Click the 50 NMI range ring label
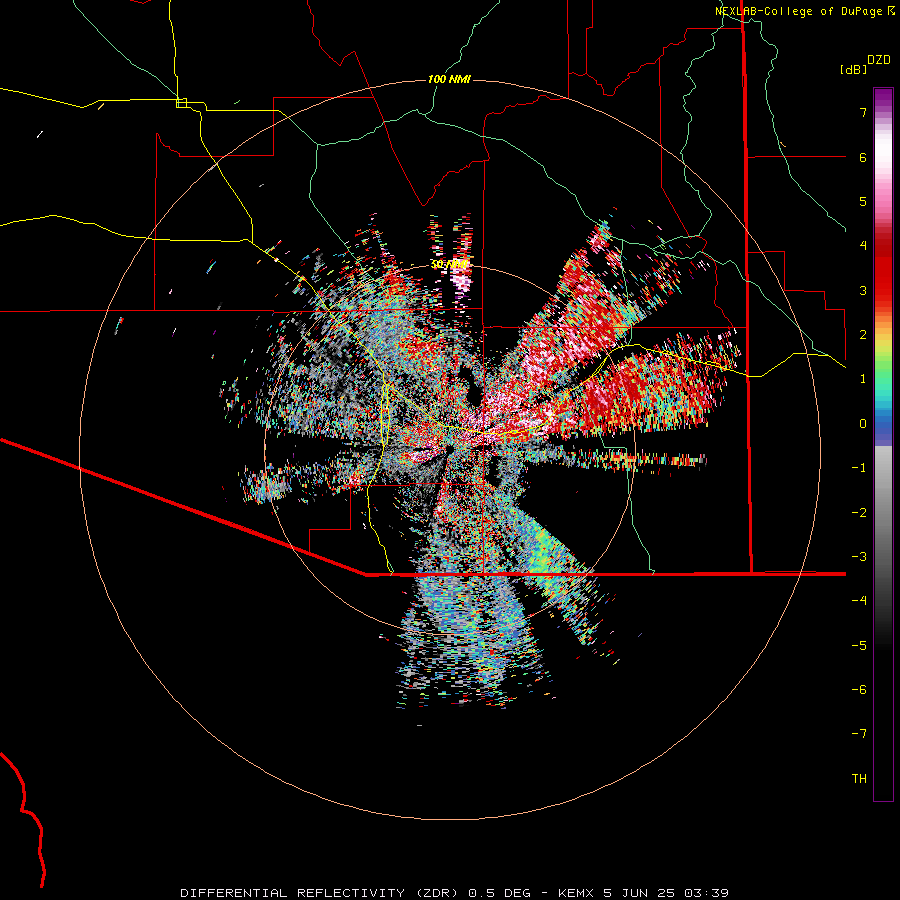This screenshot has height=900, width=900. [x=449, y=265]
